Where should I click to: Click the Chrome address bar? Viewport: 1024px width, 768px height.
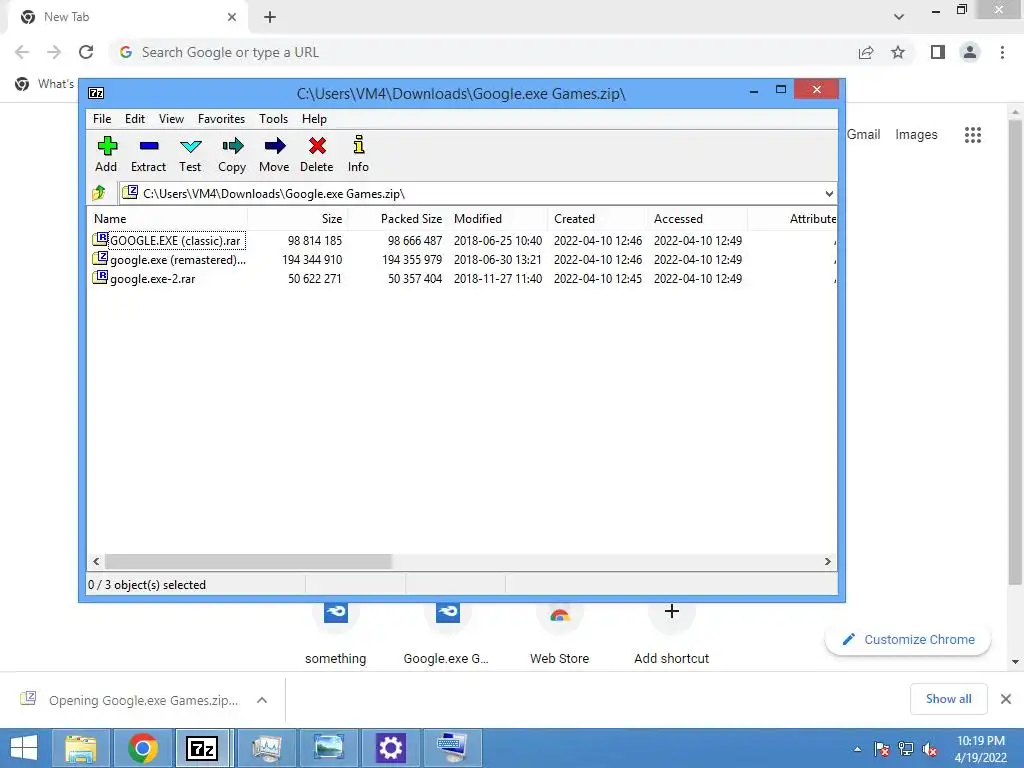(x=483, y=52)
